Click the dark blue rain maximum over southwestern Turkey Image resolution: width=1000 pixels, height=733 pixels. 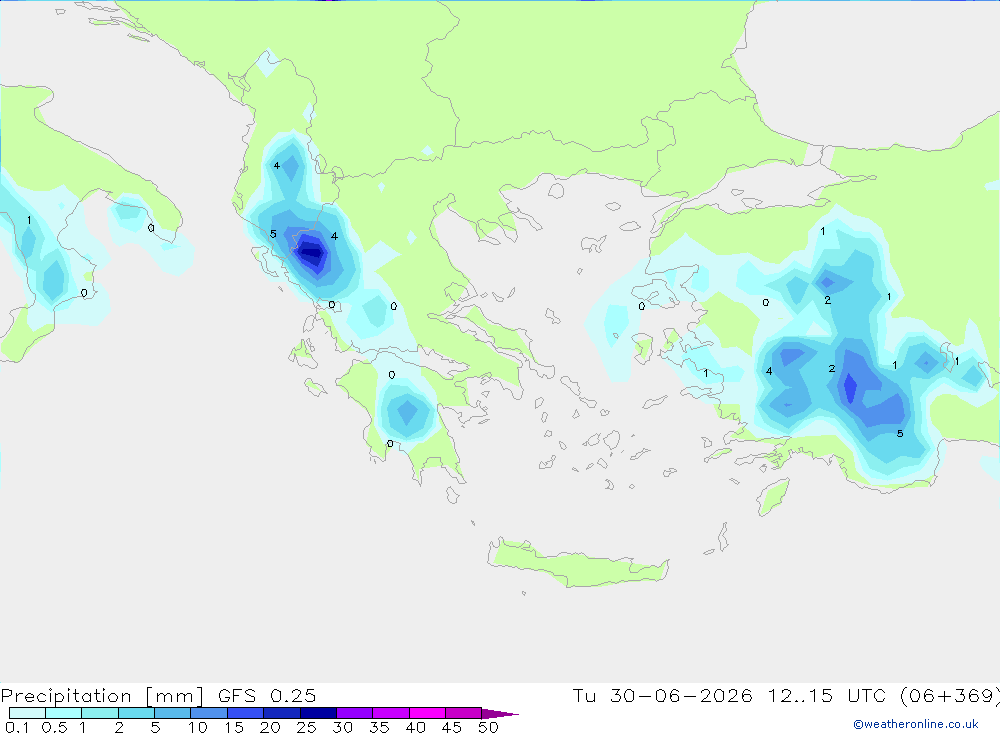point(850,387)
